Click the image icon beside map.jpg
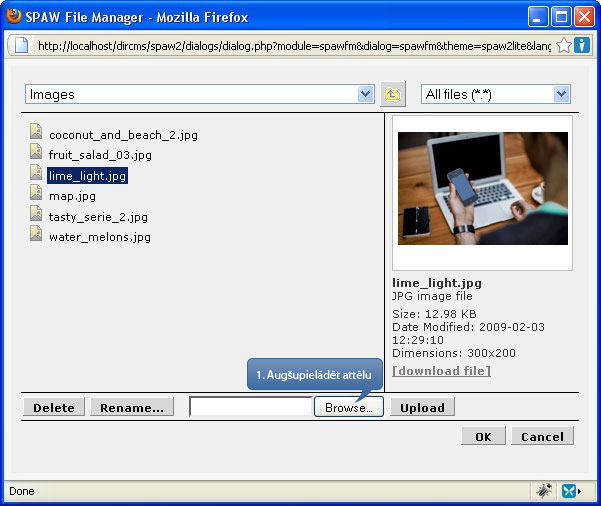This screenshot has height=506, width=601. pyautogui.click(x=36, y=192)
